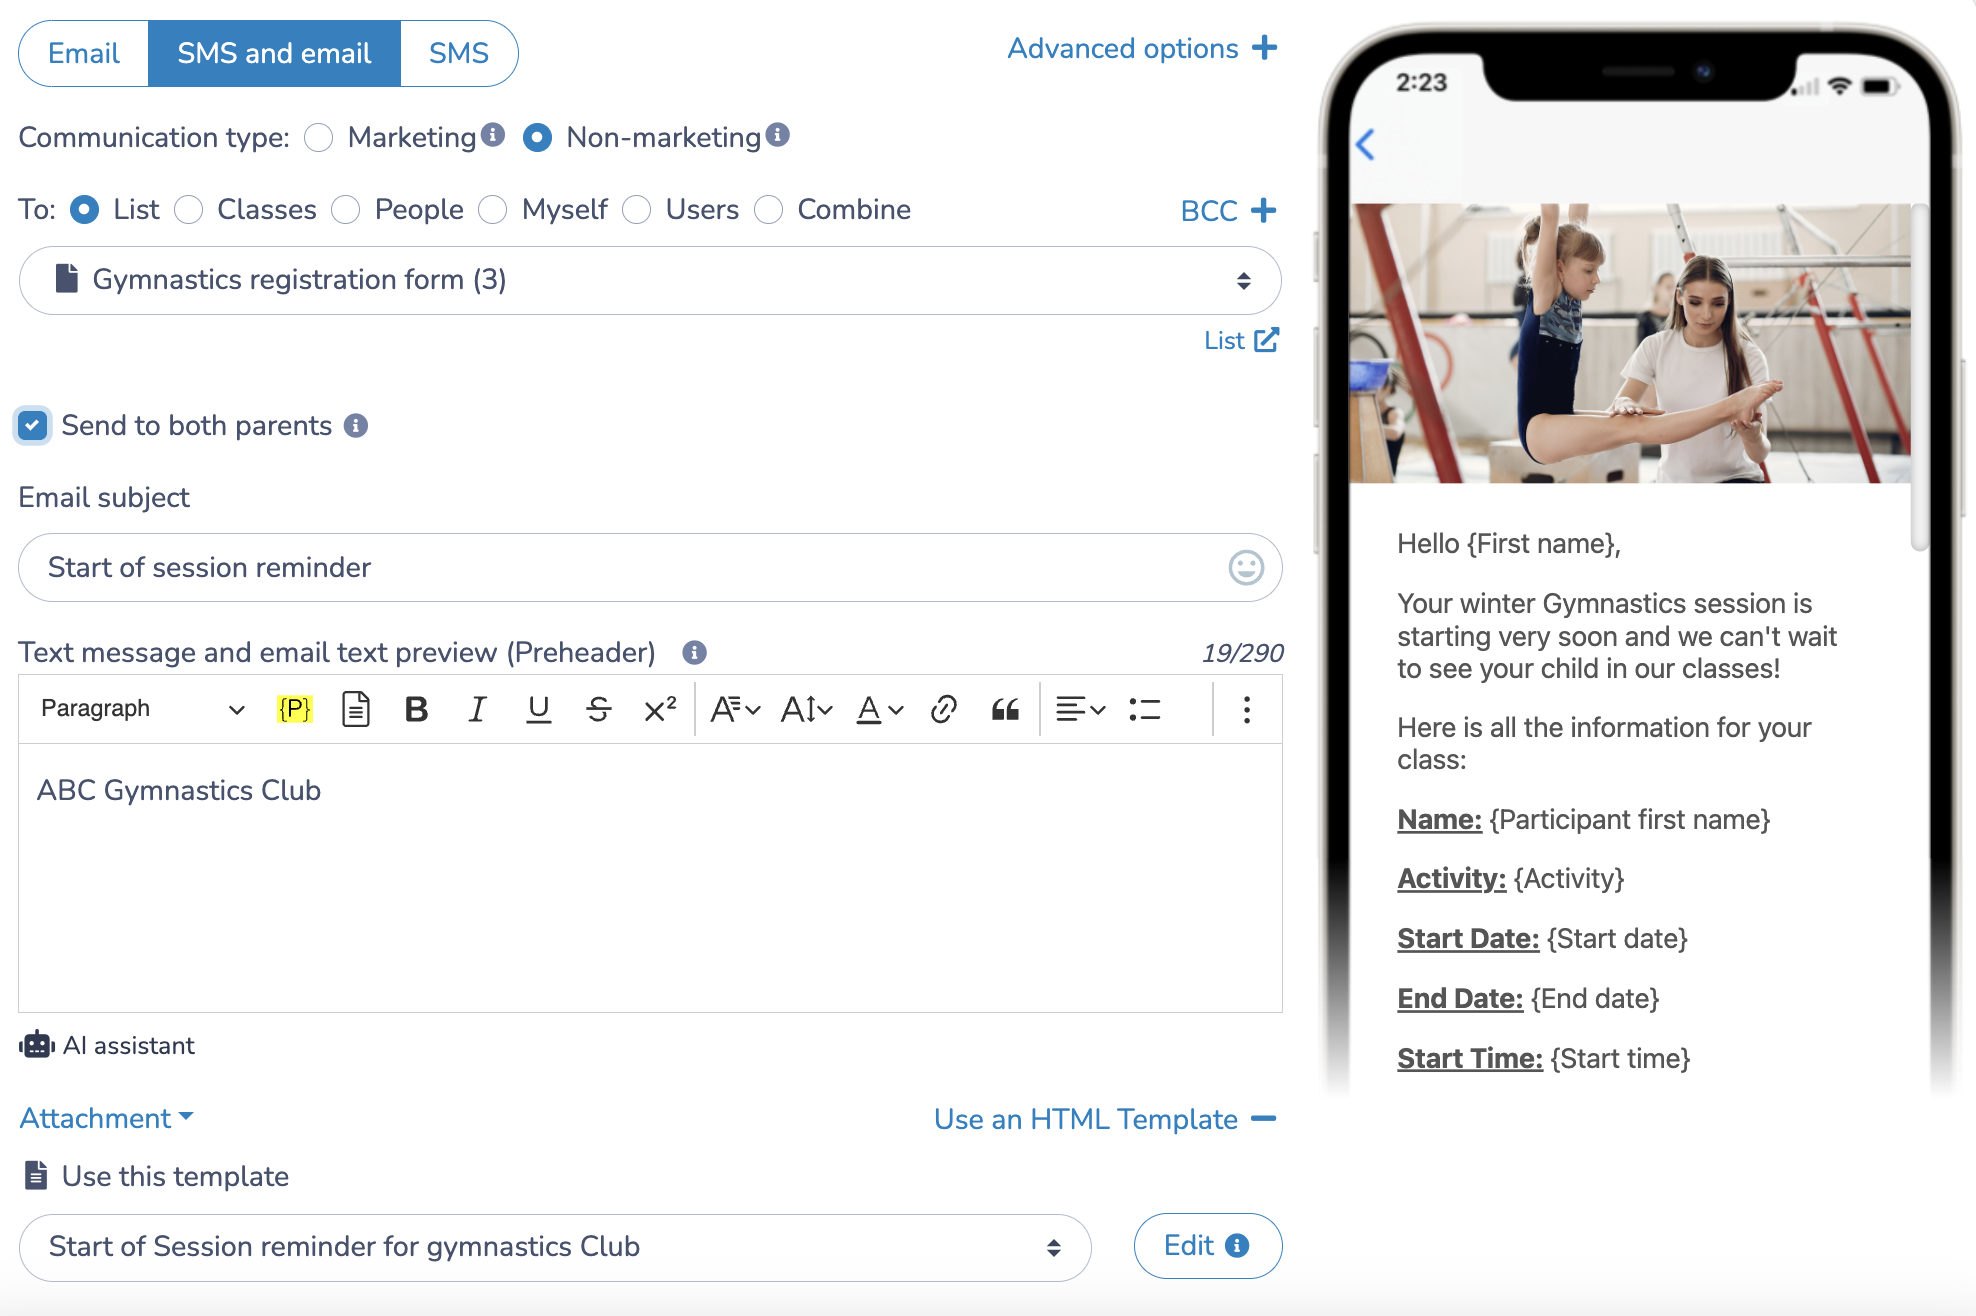Click info icon next to Preheader label

(x=694, y=653)
